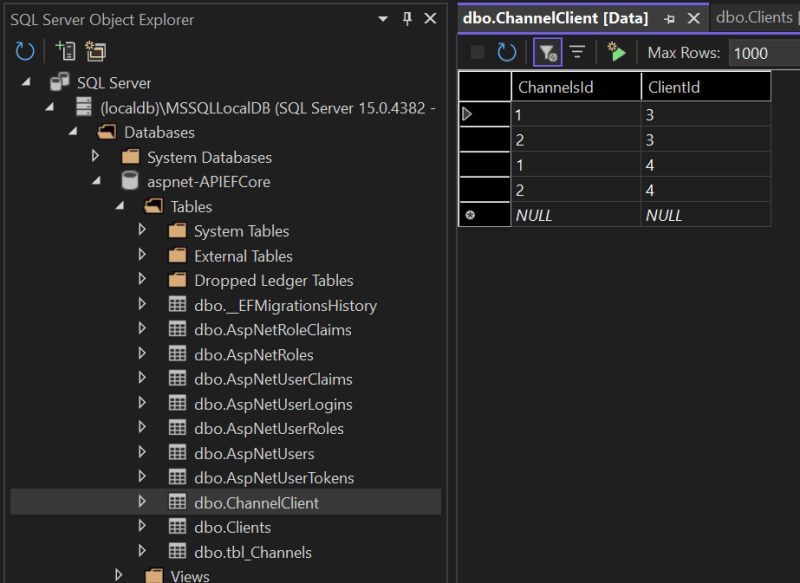Expand the System Databases folder
This screenshot has width=800, height=583.
click(95, 156)
